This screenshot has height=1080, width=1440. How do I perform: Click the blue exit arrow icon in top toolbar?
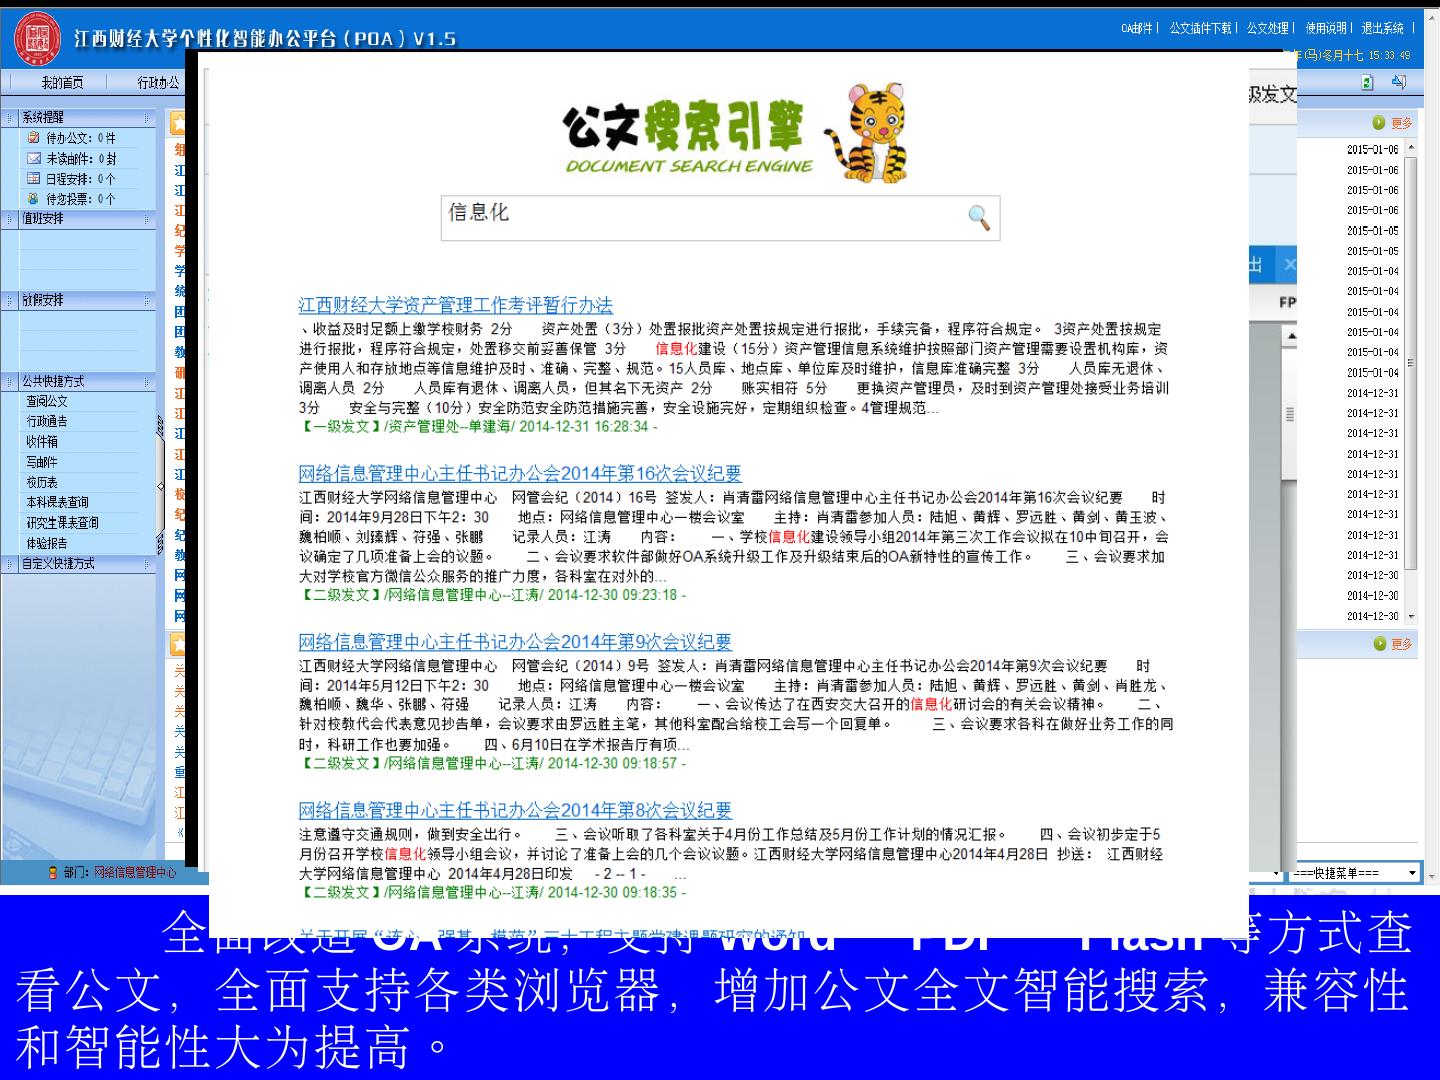click(1399, 82)
